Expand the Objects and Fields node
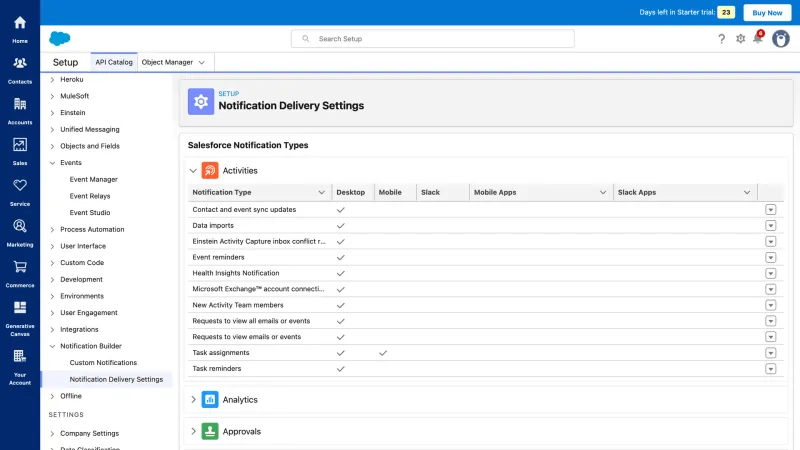Image resolution: width=800 pixels, height=450 pixels. point(52,146)
